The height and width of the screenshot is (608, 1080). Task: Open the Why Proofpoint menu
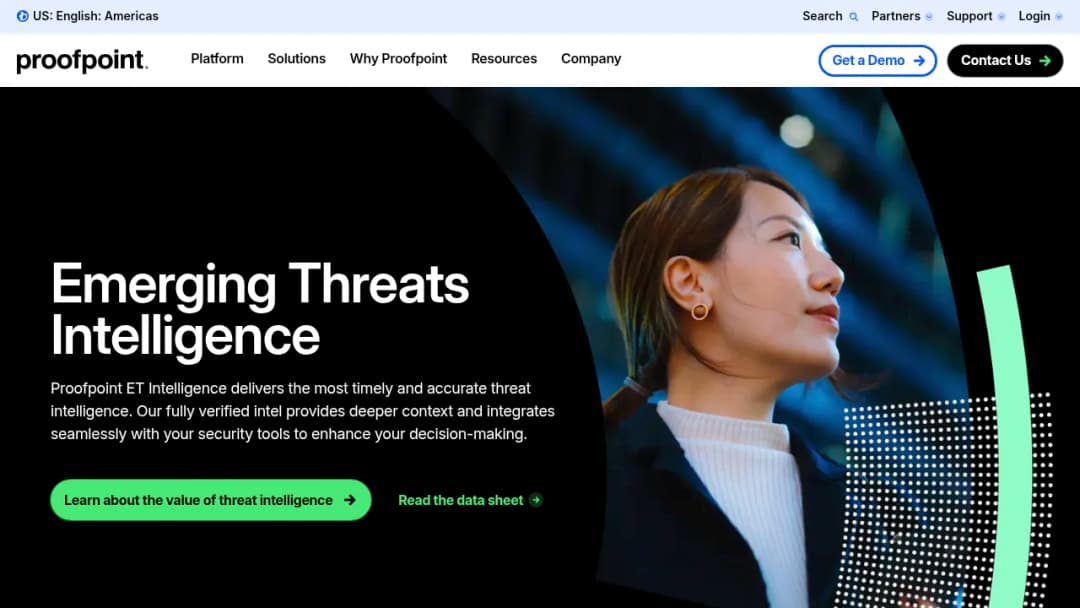click(x=398, y=59)
